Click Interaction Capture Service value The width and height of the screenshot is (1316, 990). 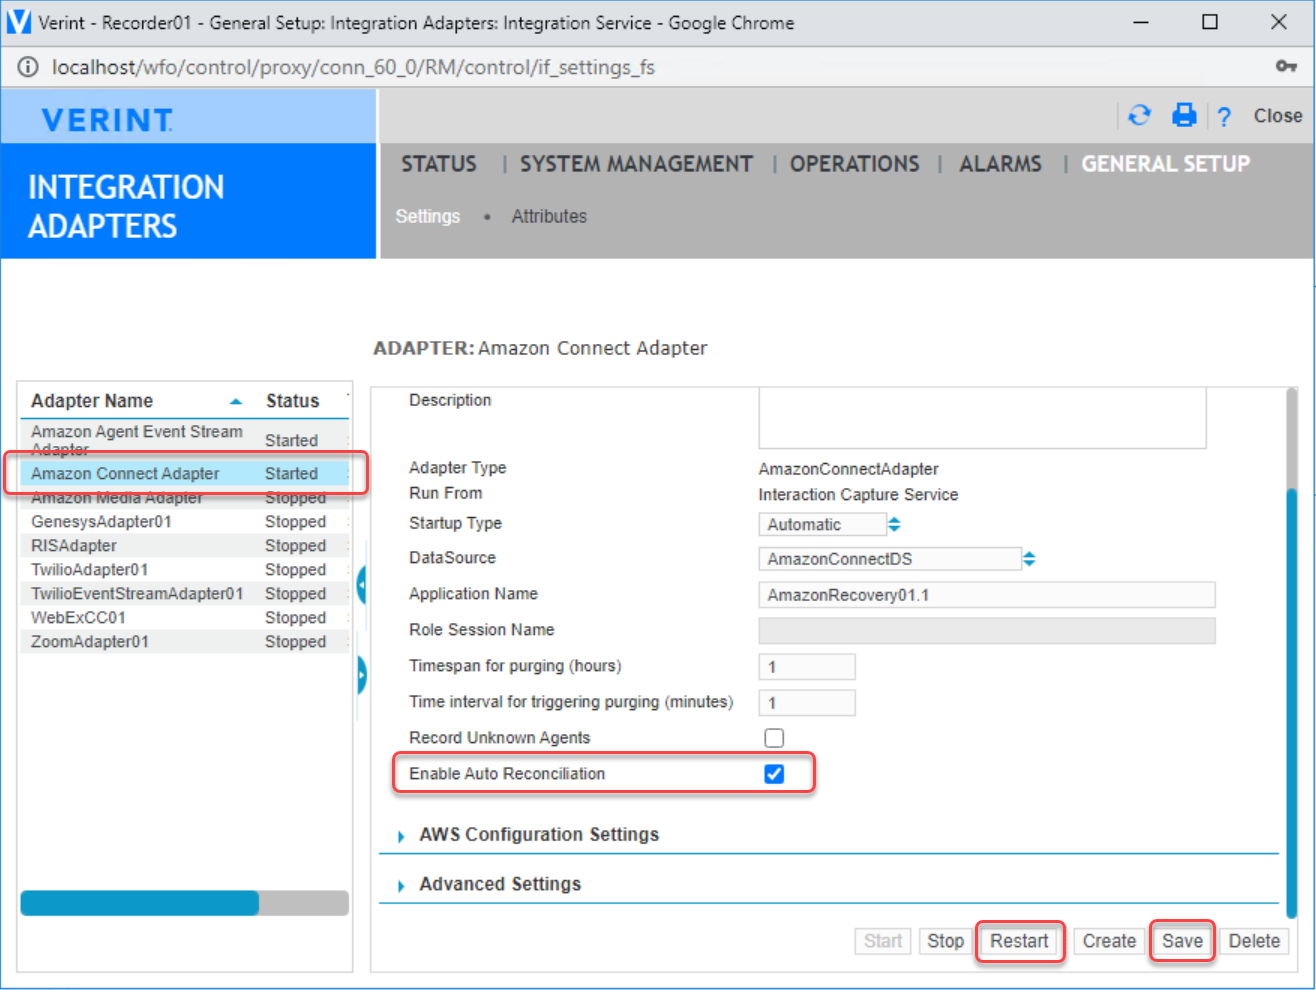pyautogui.click(x=858, y=495)
